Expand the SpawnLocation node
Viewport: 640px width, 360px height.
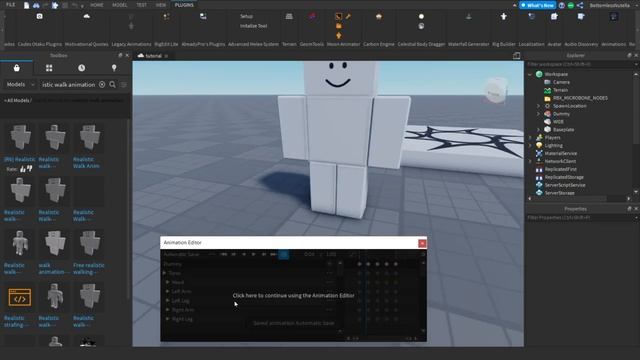click(x=538, y=106)
